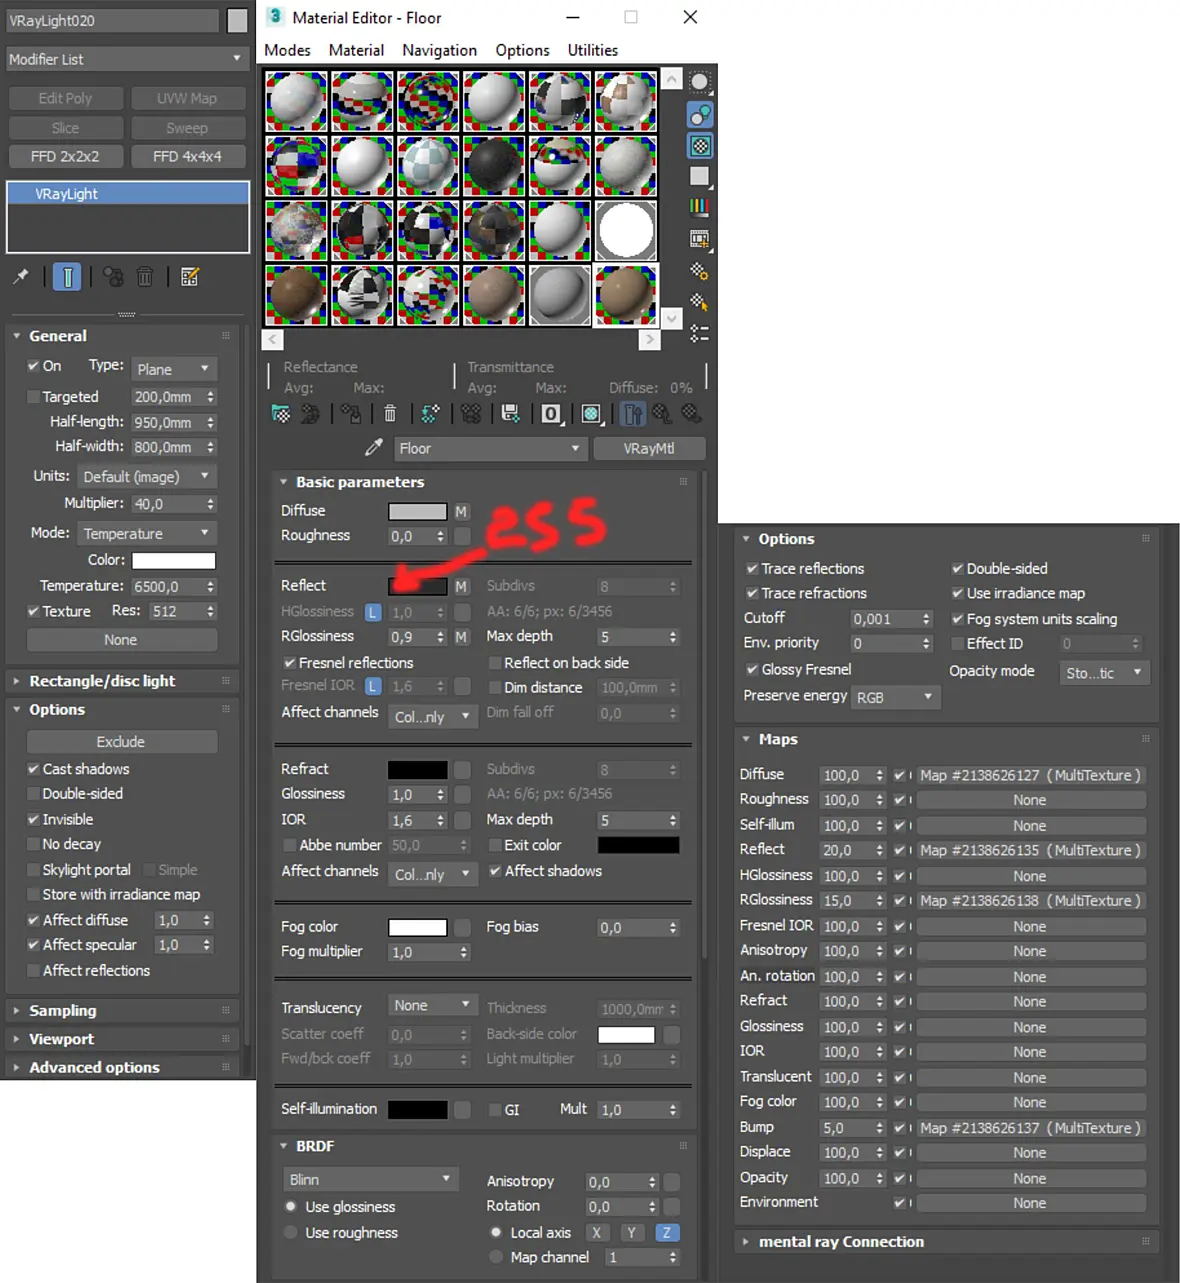The image size is (1180, 1283).
Task: Open the light Type dropdown set to Plane
Action: pos(174,369)
